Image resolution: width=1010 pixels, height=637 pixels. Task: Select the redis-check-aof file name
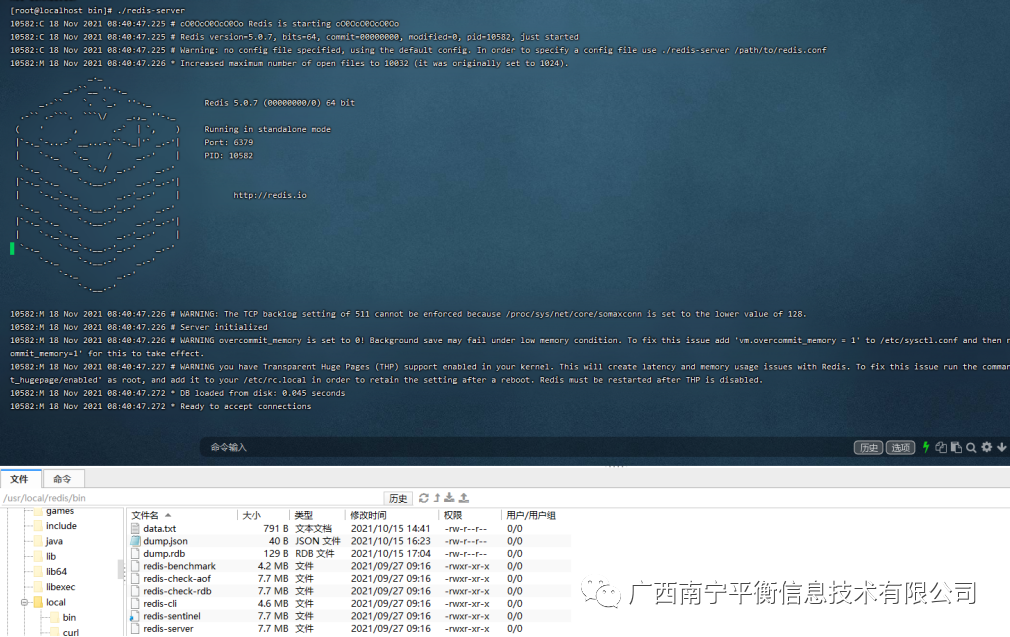(177, 578)
